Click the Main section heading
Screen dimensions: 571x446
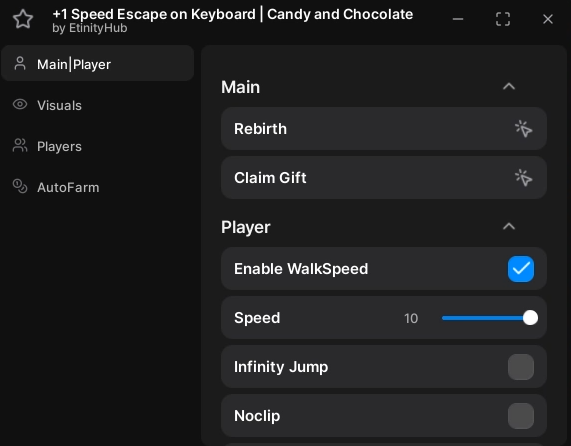click(240, 87)
